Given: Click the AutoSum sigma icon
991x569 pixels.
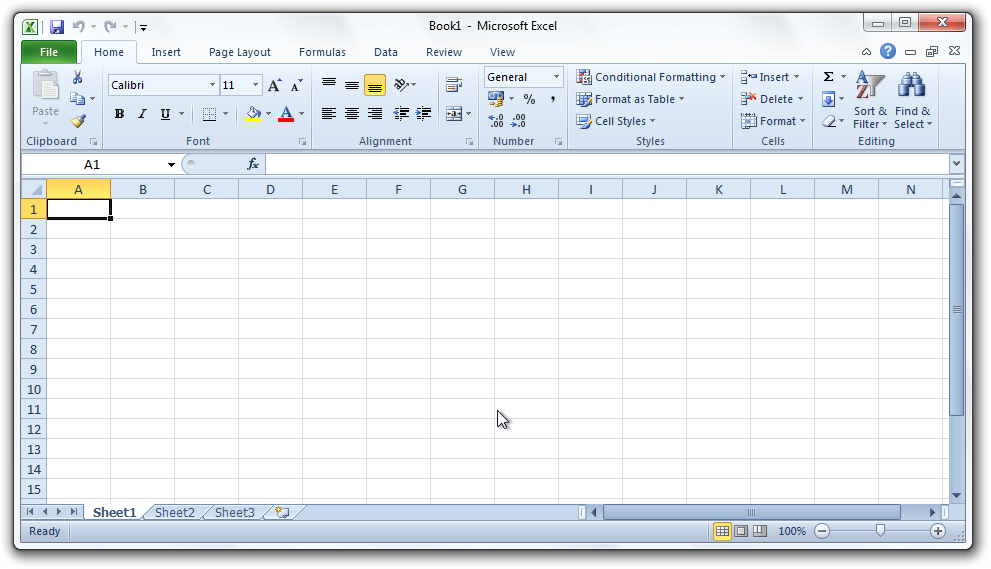Looking at the screenshot, I should click(x=828, y=77).
